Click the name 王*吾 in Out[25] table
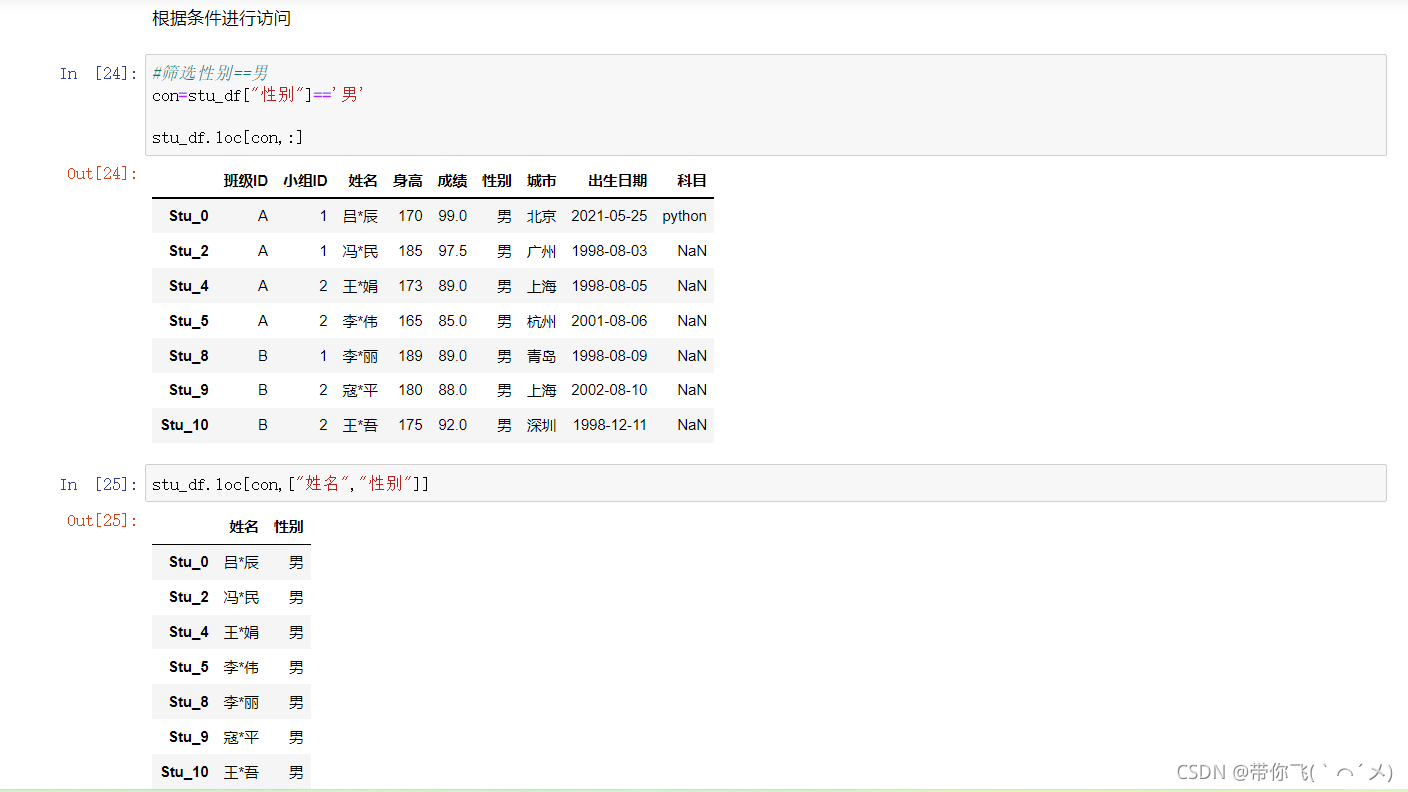Viewport: 1408px width, 792px height. tap(241, 772)
